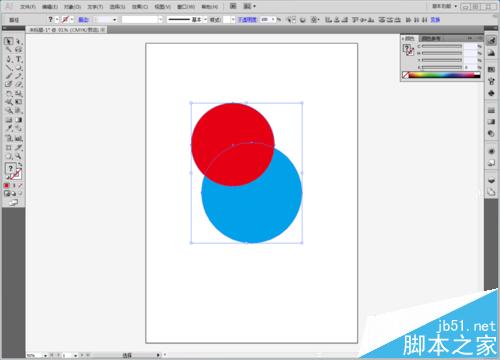Screen dimensions: 500x360
Task: Open the Artboards panel from right dock
Action: point(491,192)
